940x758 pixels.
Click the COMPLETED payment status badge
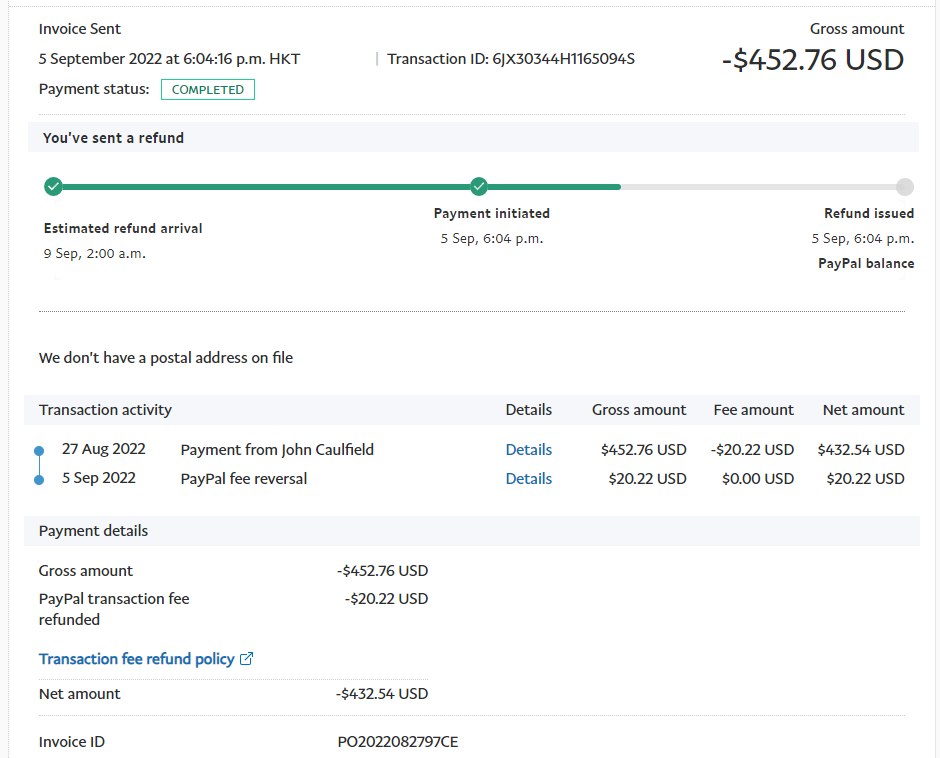[x=208, y=90]
